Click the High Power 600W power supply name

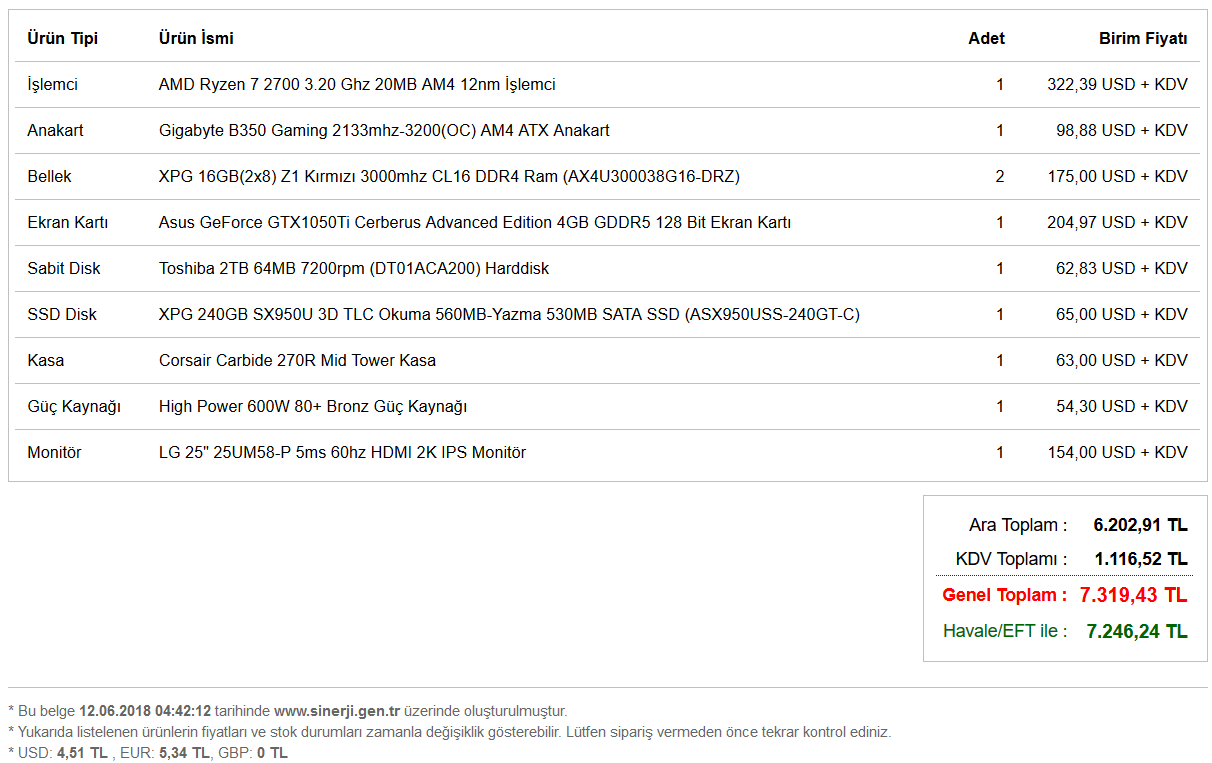(313, 407)
